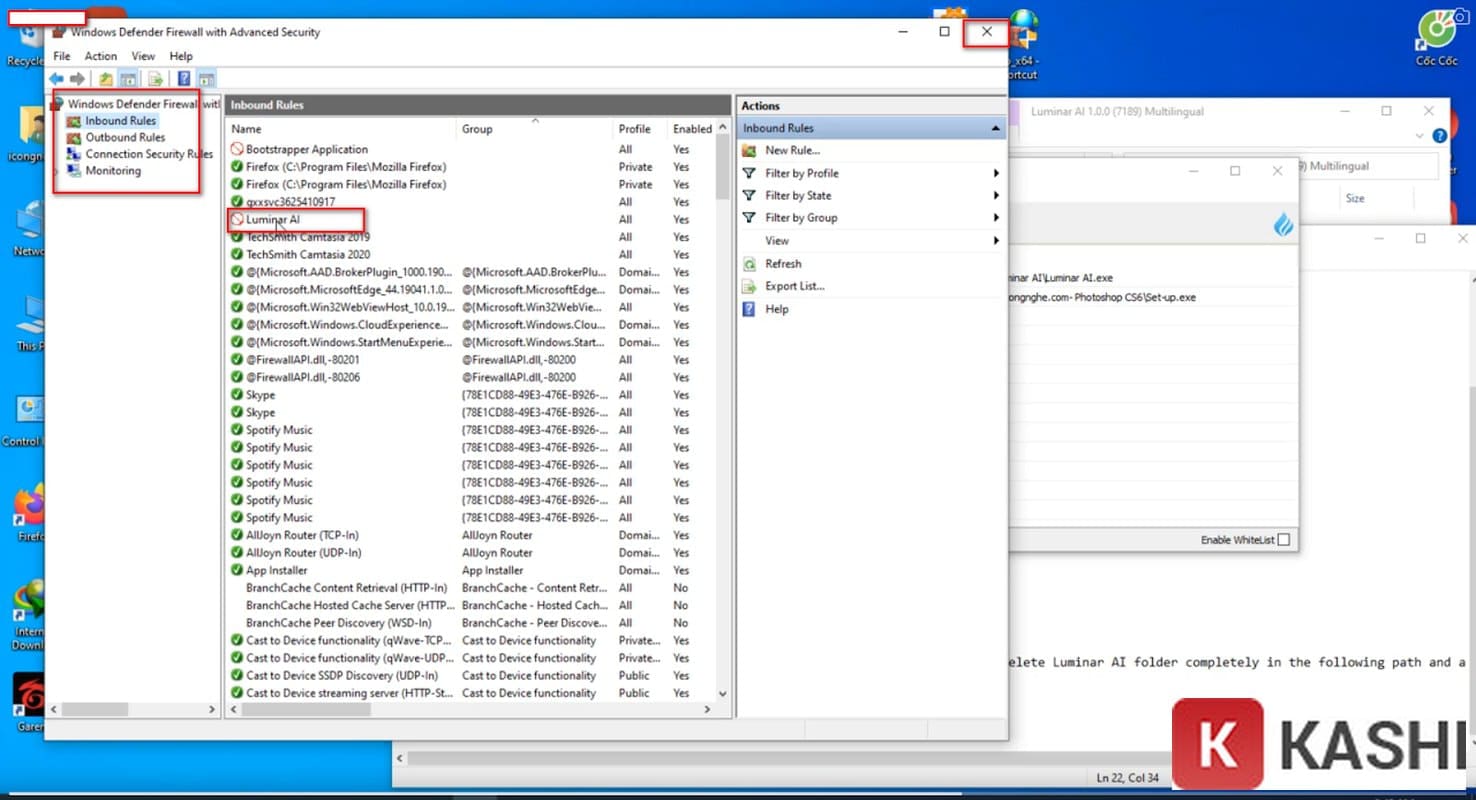Open the Action menu

tap(100, 56)
